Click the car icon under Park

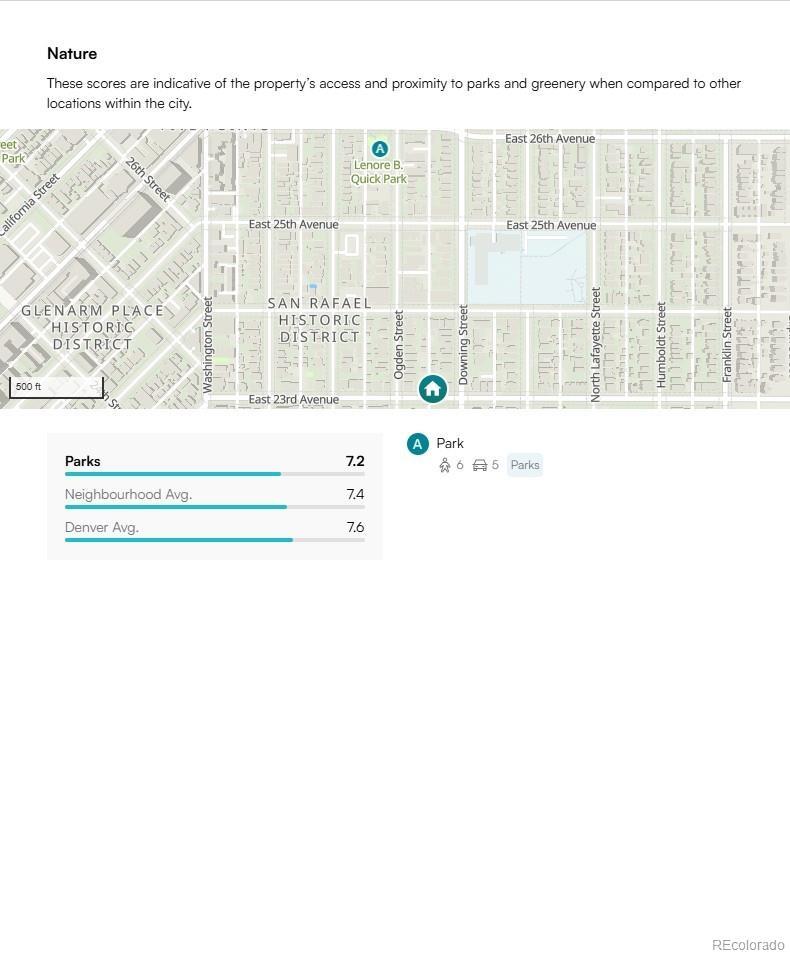click(479, 465)
